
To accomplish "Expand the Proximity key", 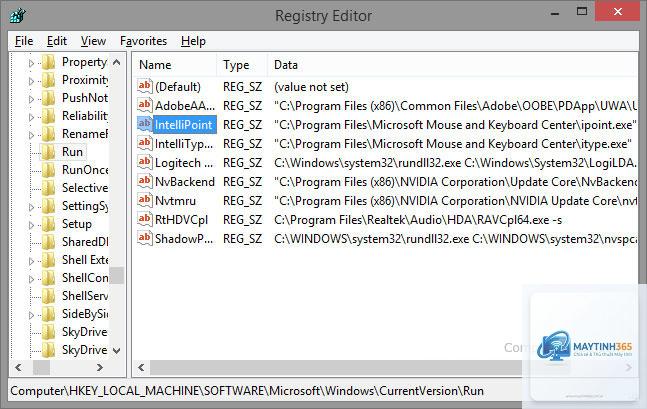I will coord(31,81).
